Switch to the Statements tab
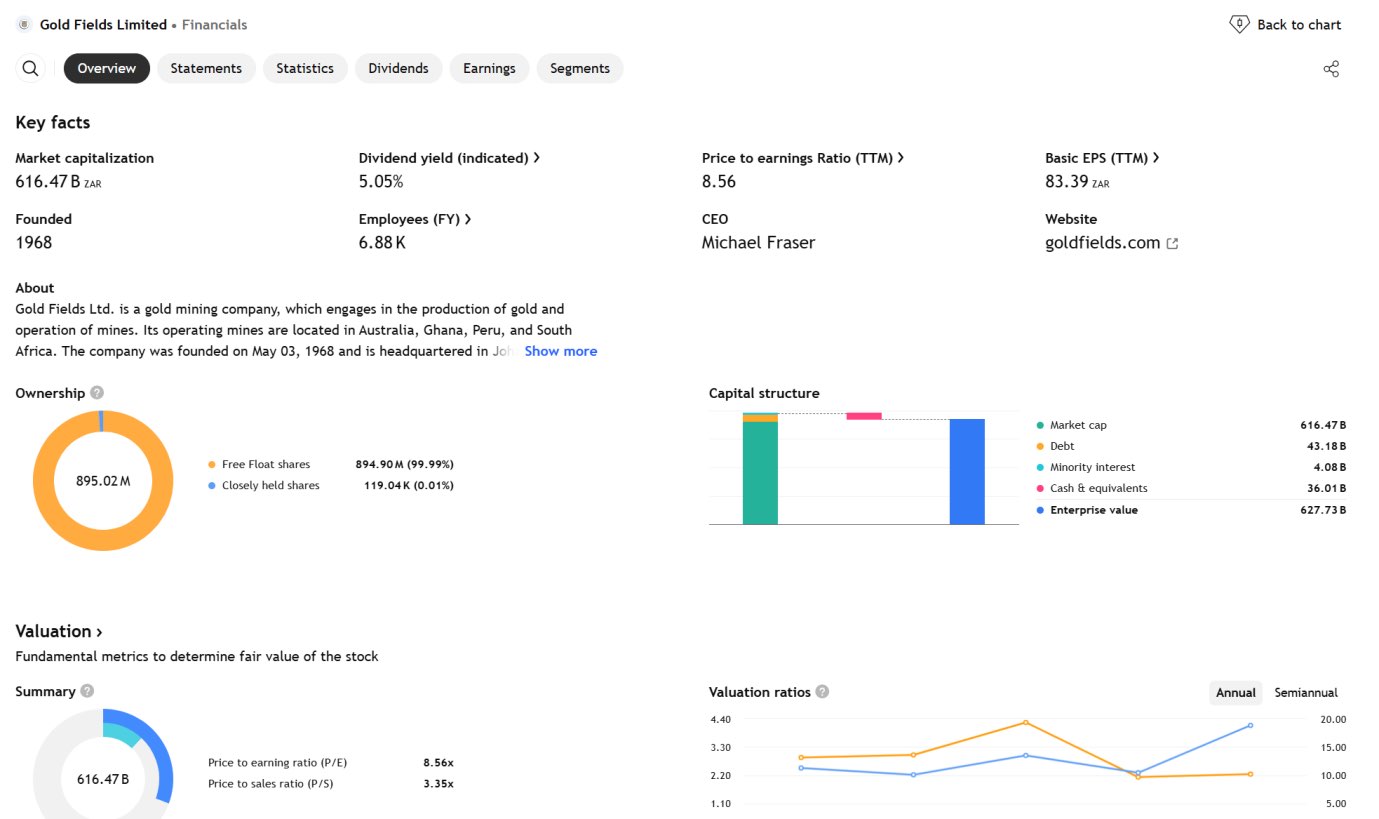Viewport: 1379px width, 819px height. 206,68
